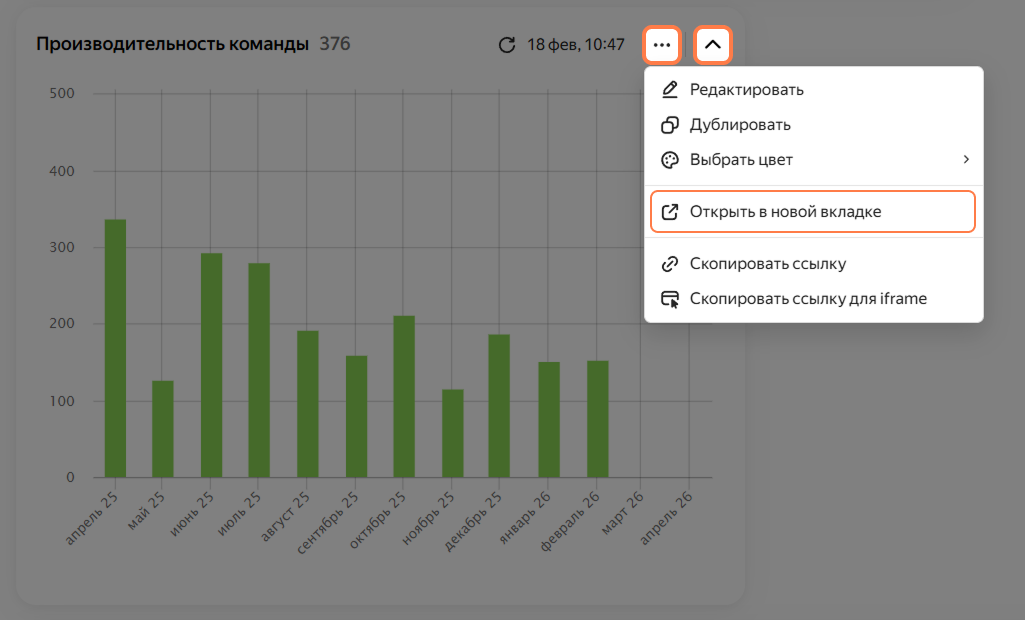This screenshot has width=1025, height=620.
Task: Click the октябрь 25 bar
Action: pyautogui.click(x=404, y=397)
